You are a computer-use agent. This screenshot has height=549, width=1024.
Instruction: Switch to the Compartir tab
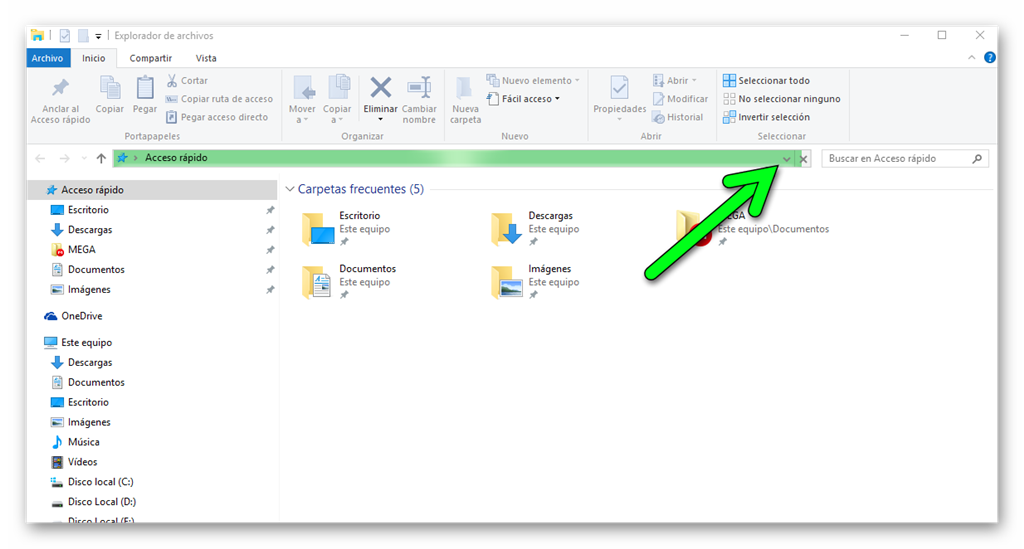point(150,58)
